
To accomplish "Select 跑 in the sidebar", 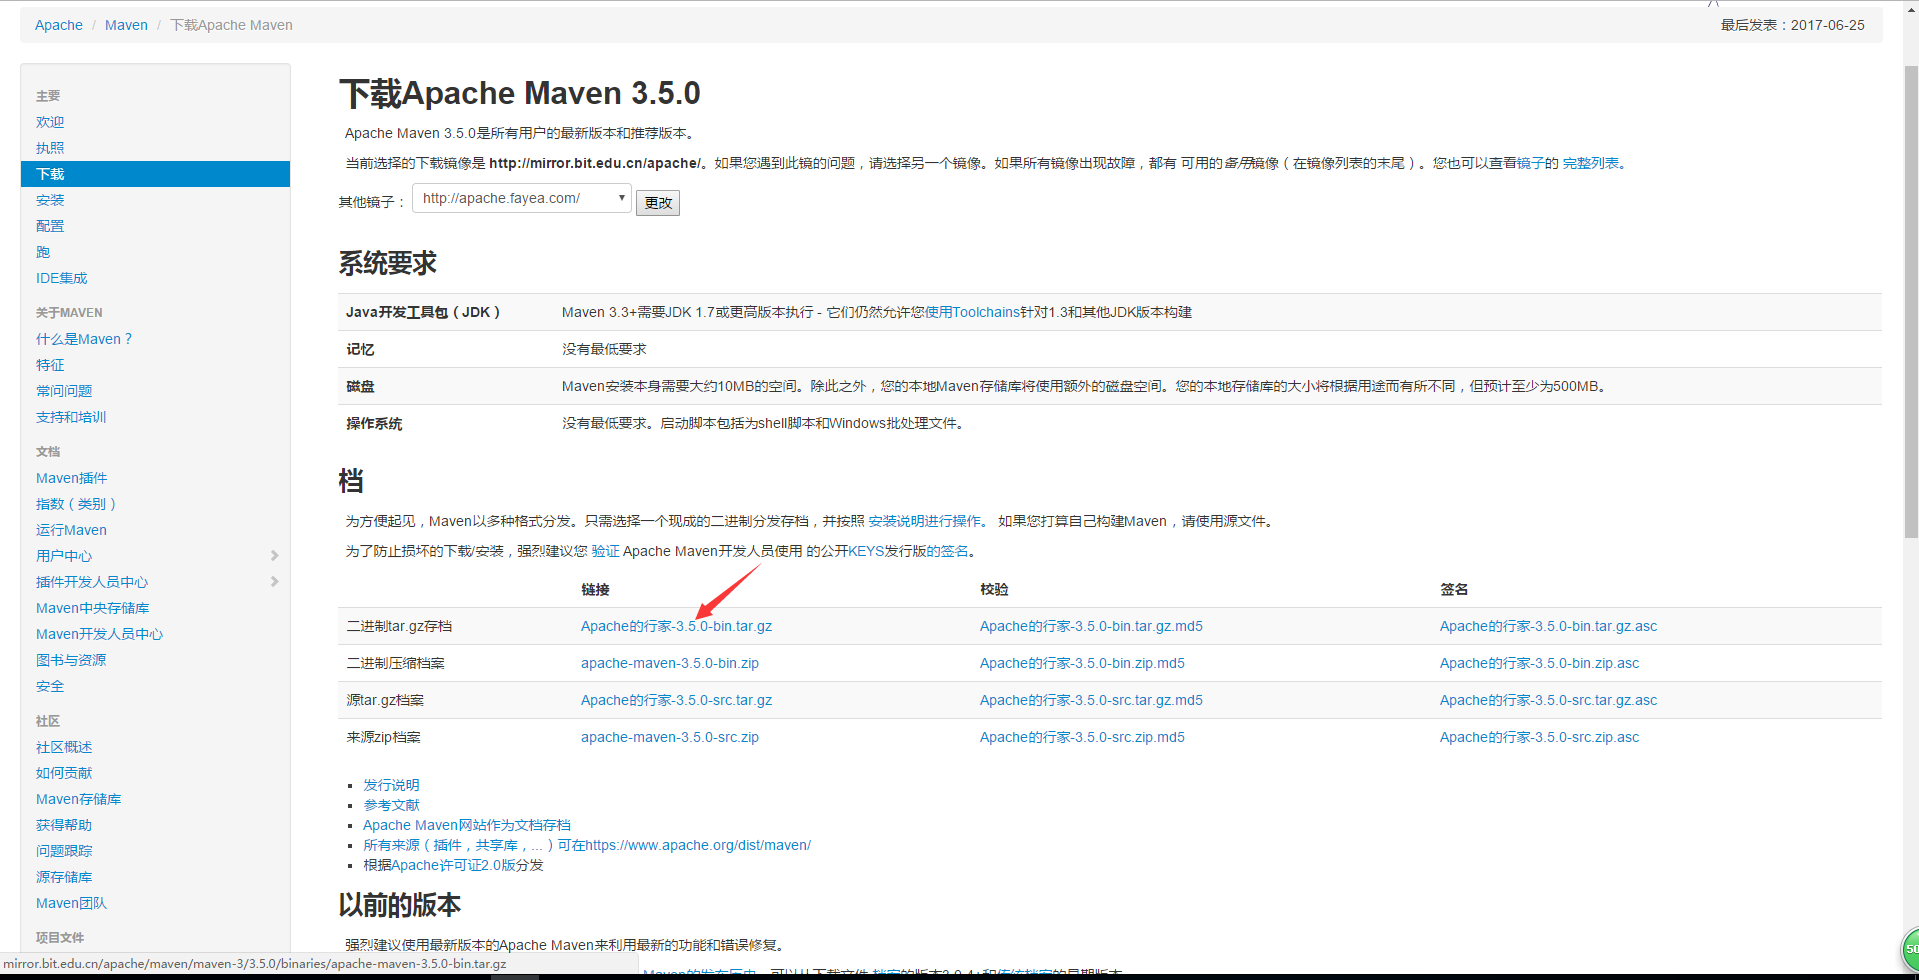I will coord(43,252).
